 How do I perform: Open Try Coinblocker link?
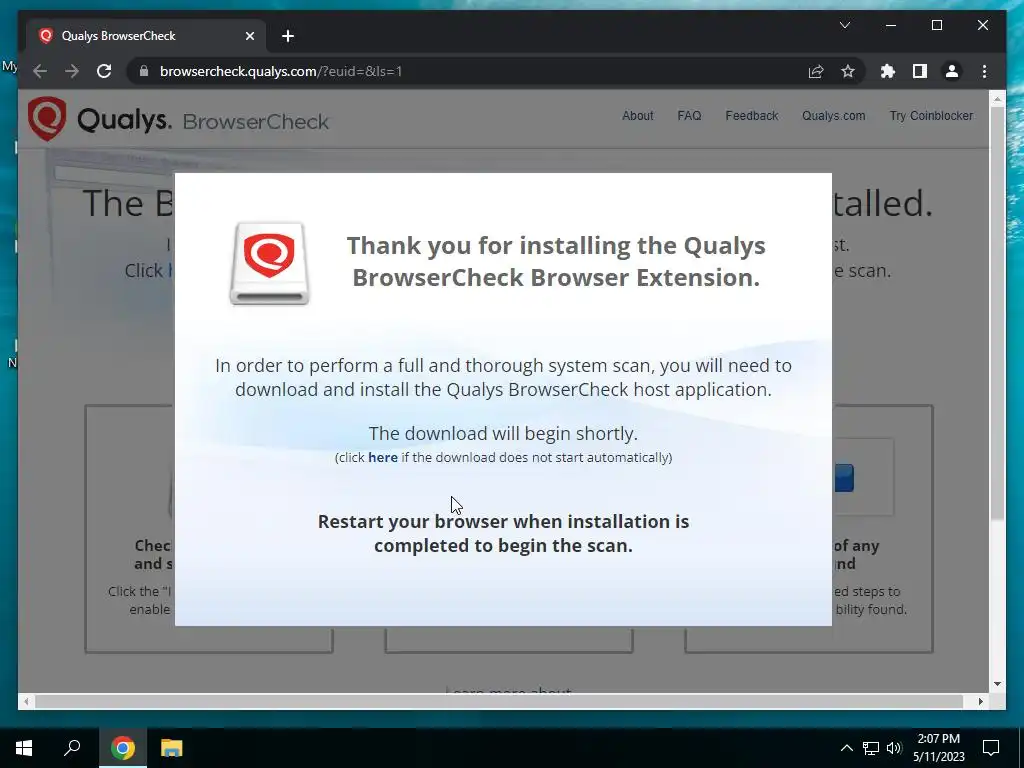[x=931, y=116]
